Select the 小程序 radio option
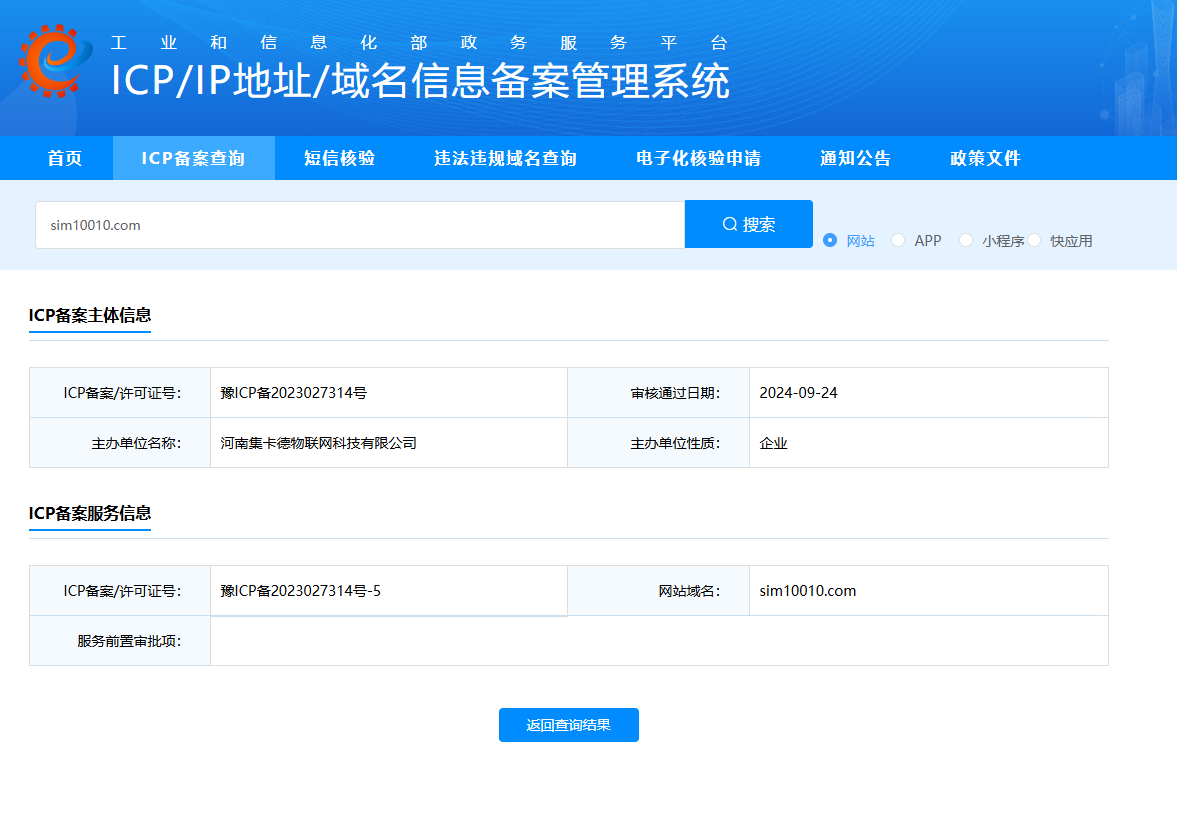The height and width of the screenshot is (829, 1177). (x=966, y=240)
